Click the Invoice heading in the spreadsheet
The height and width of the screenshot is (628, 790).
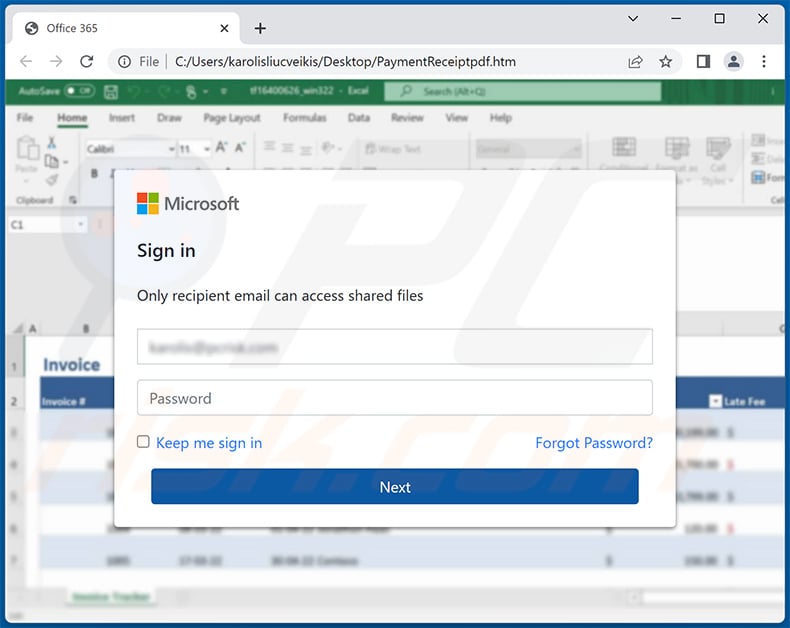(72, 364)
